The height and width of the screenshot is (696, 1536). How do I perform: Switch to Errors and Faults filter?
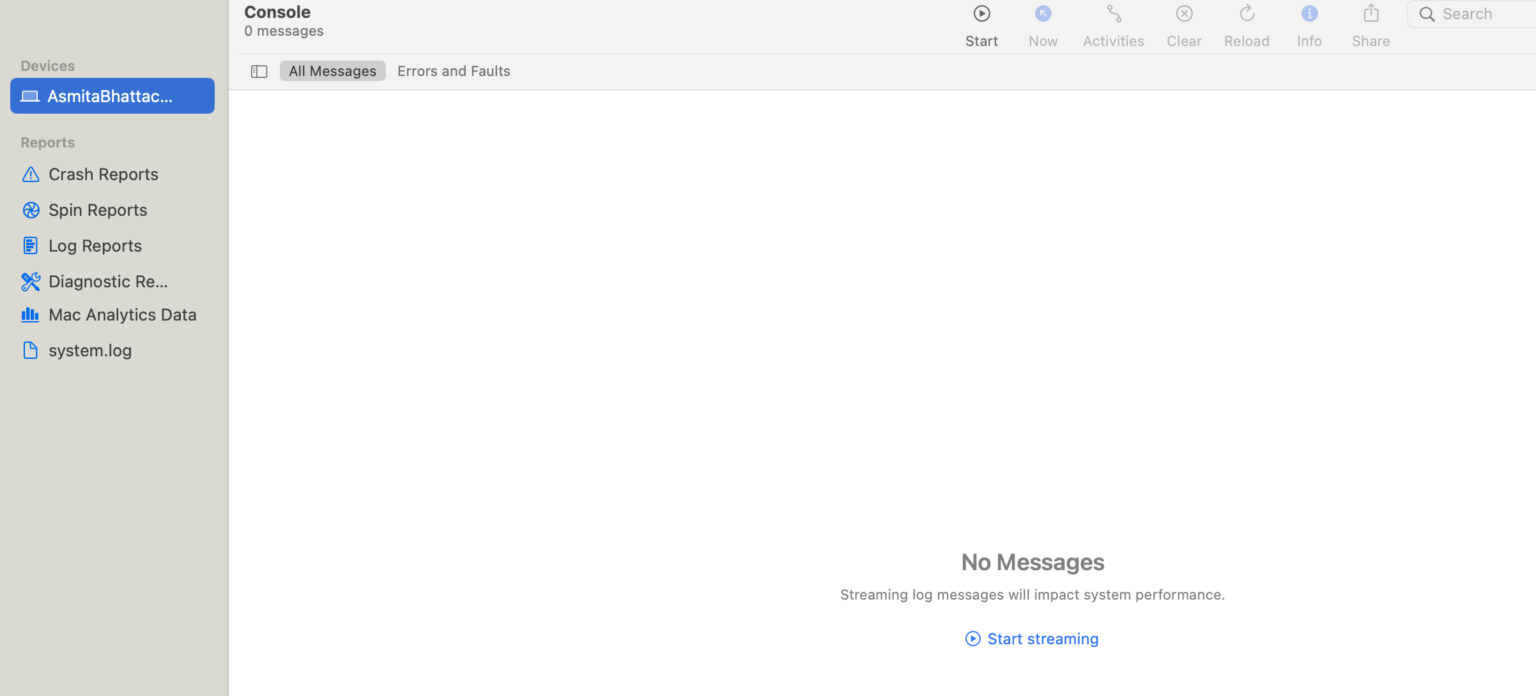453,71
